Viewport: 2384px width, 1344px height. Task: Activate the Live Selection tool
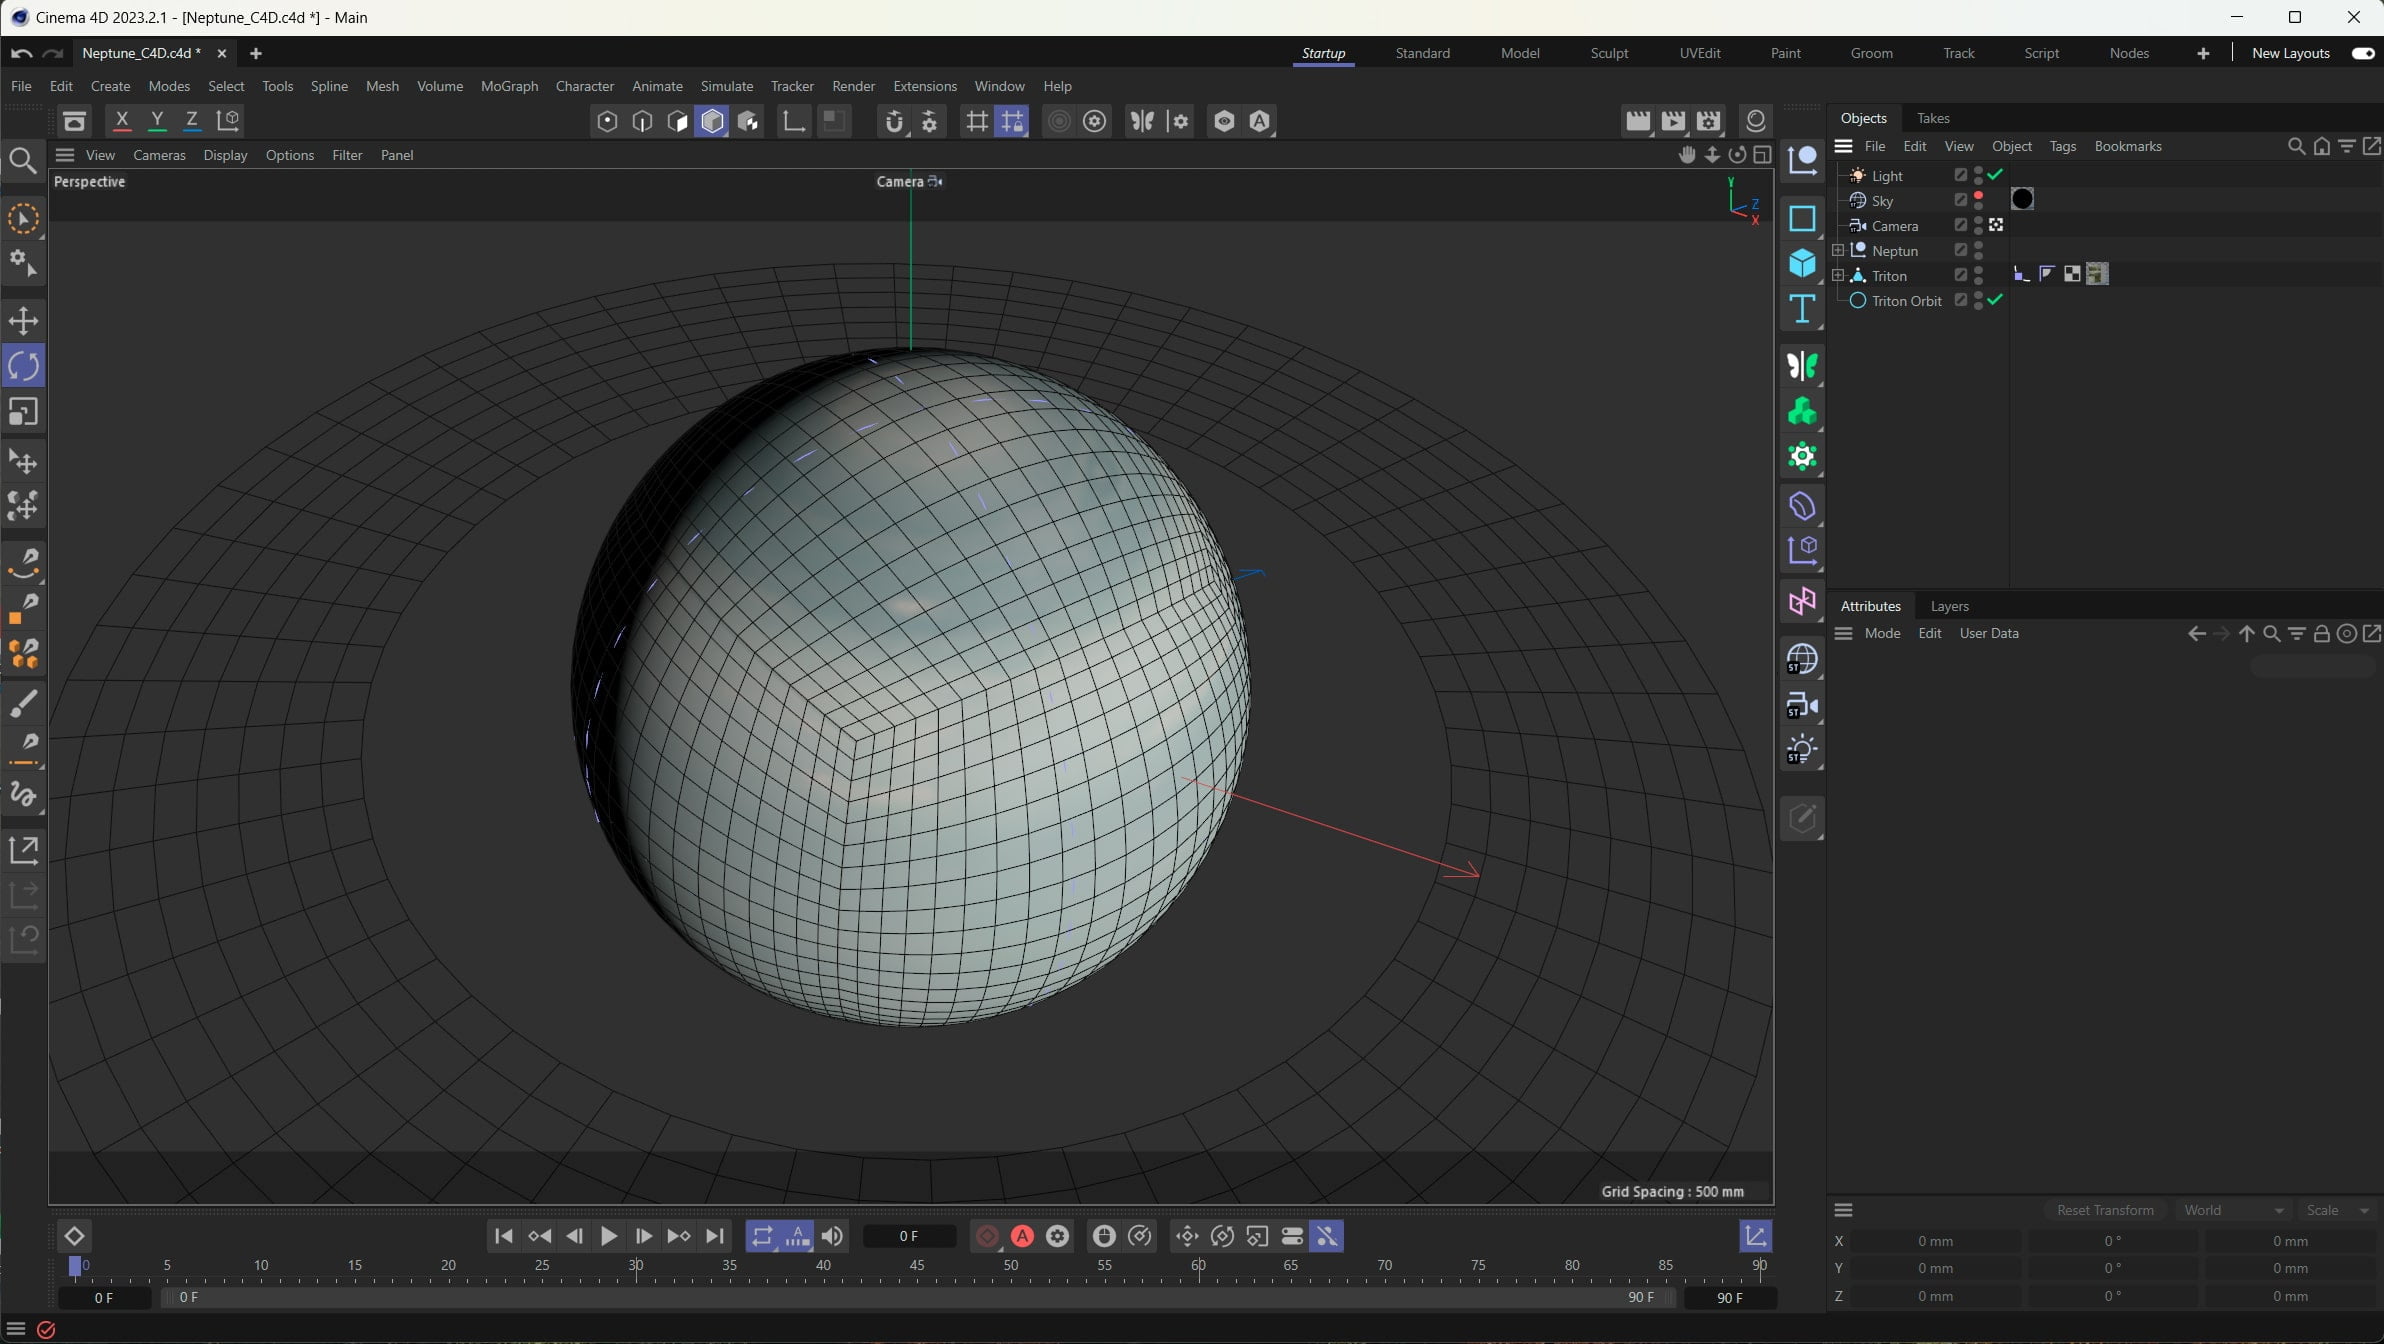pos(23,219)
